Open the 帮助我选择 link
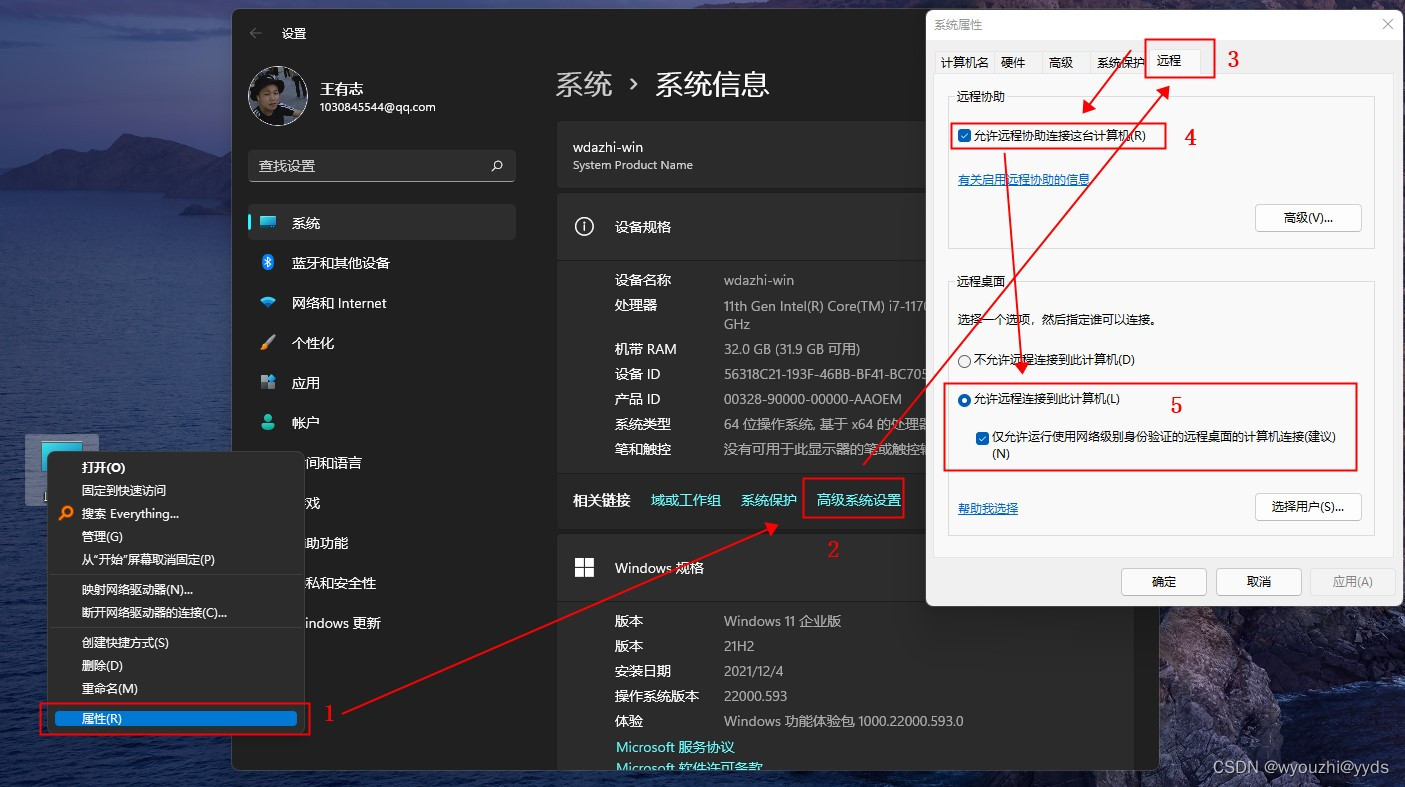 [x=987, y=507]
